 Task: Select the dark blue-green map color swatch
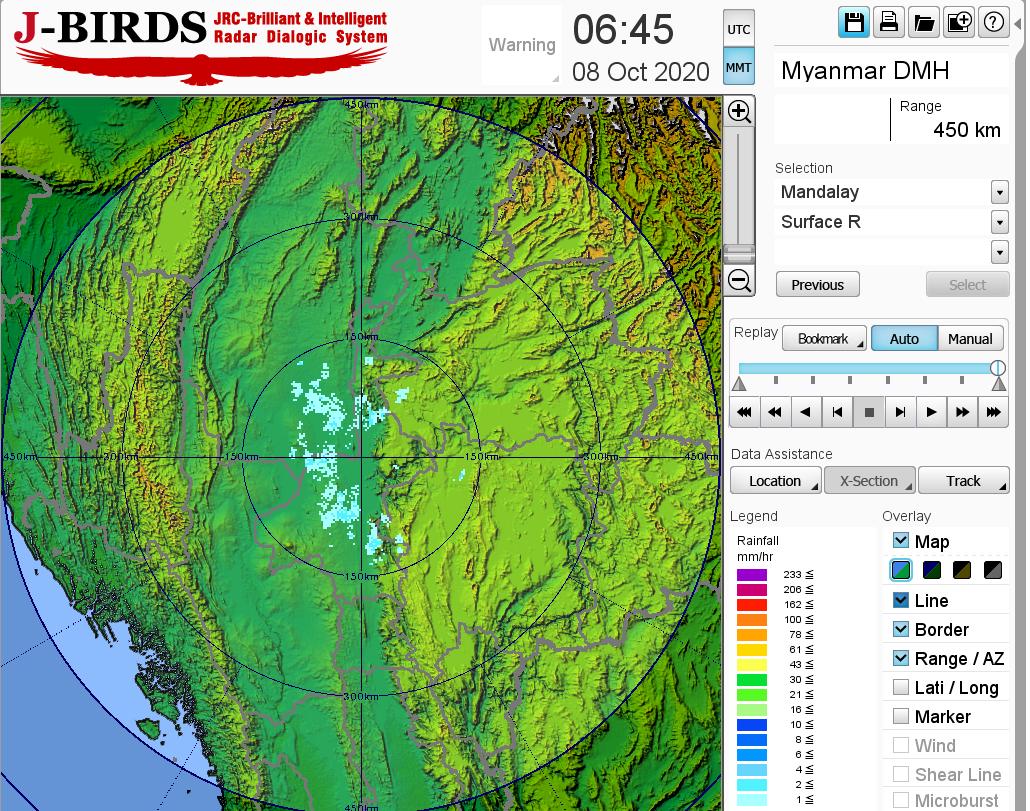[x=932, y=571]
